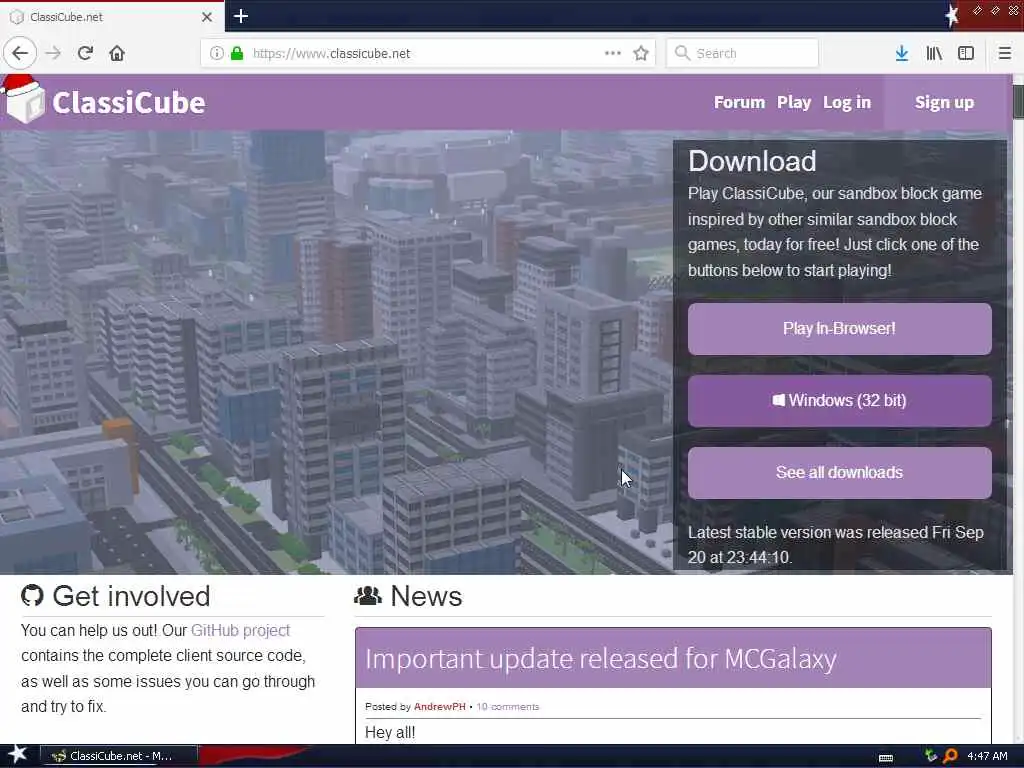Toggle the sidebar view icon
The height and width of the screenshot is (768, 1024).
click(x=966, y=53)
